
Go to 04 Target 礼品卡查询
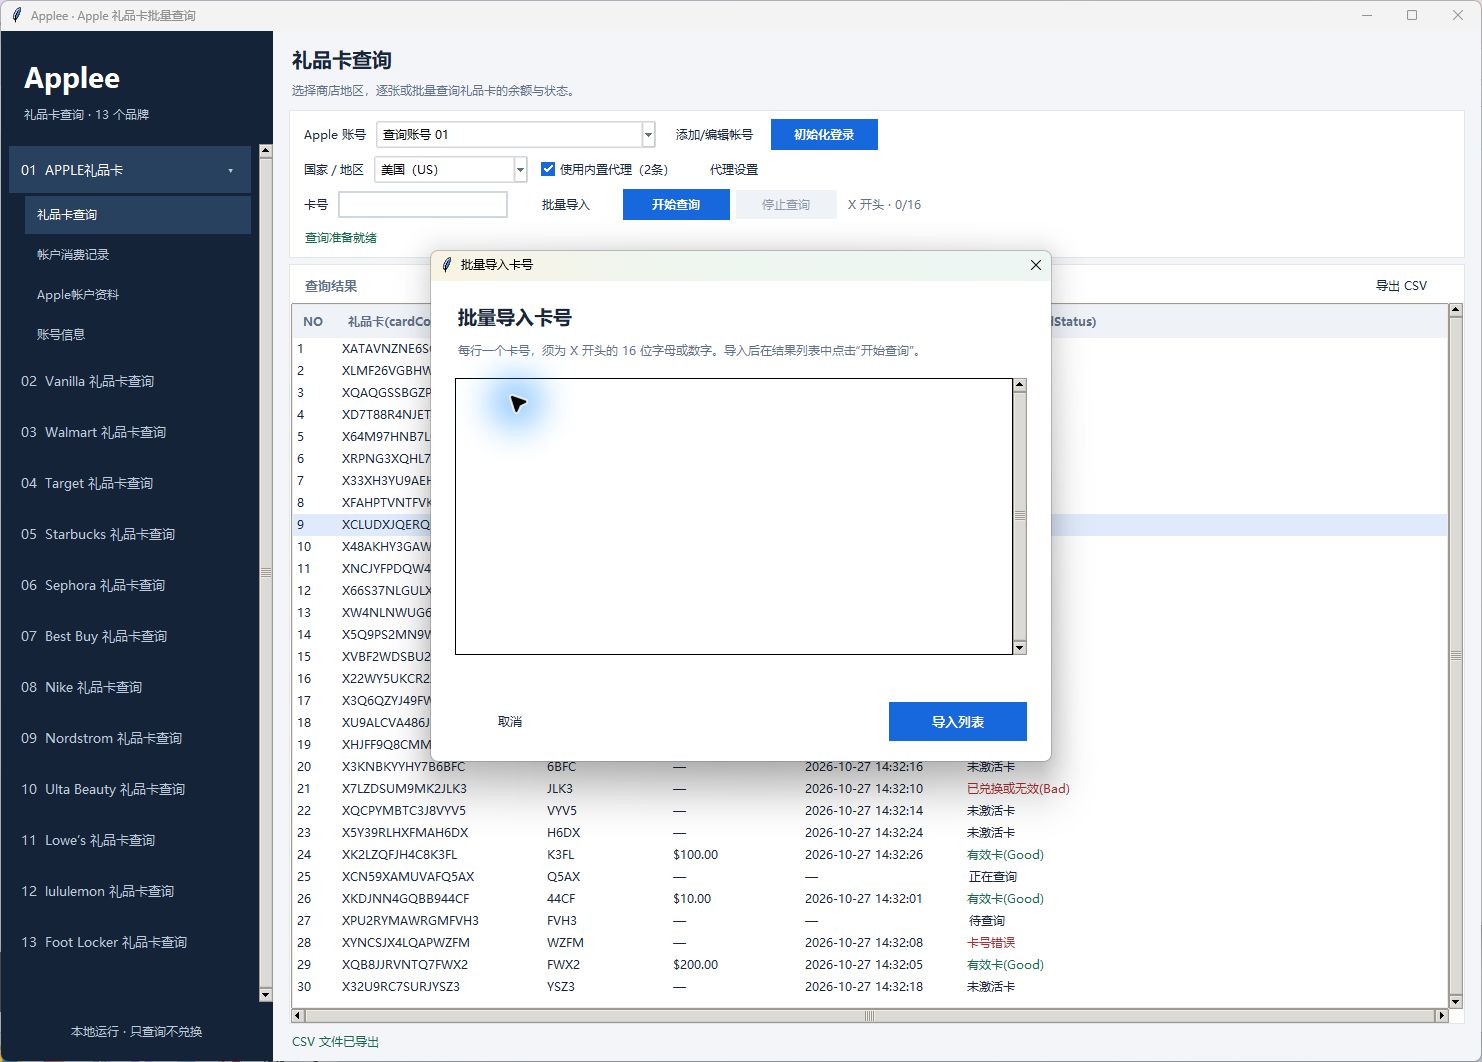point(87,483)
